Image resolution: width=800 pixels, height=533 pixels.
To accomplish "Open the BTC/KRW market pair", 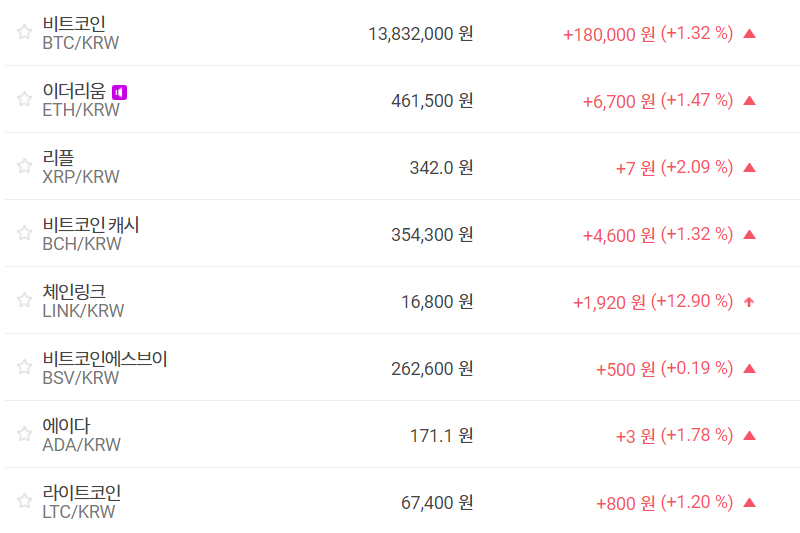I will (x=81, y=43).
